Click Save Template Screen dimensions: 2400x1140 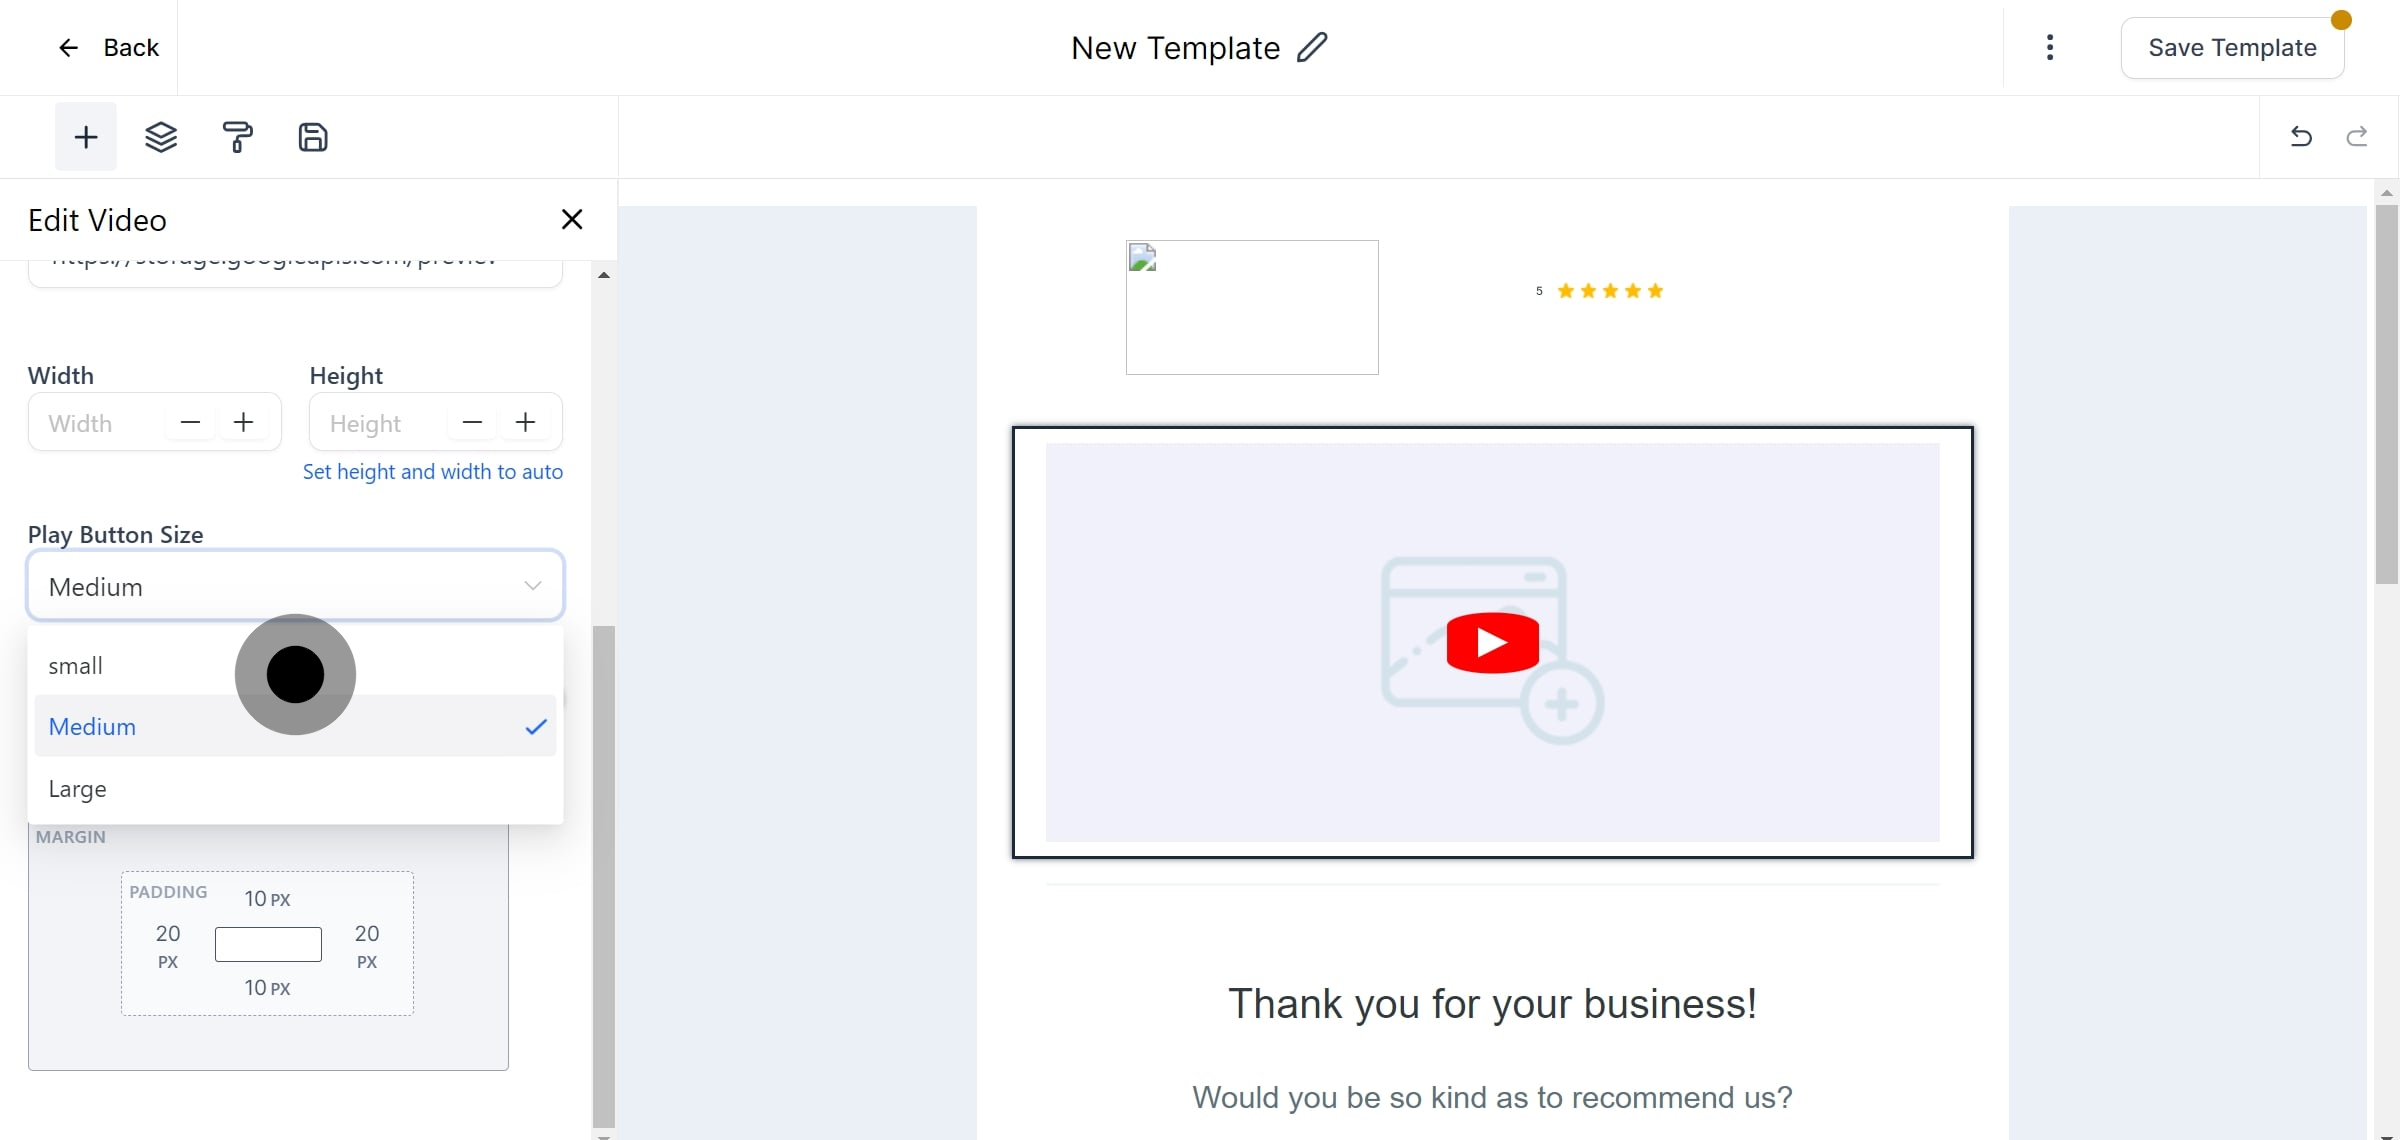[2232, 46]
